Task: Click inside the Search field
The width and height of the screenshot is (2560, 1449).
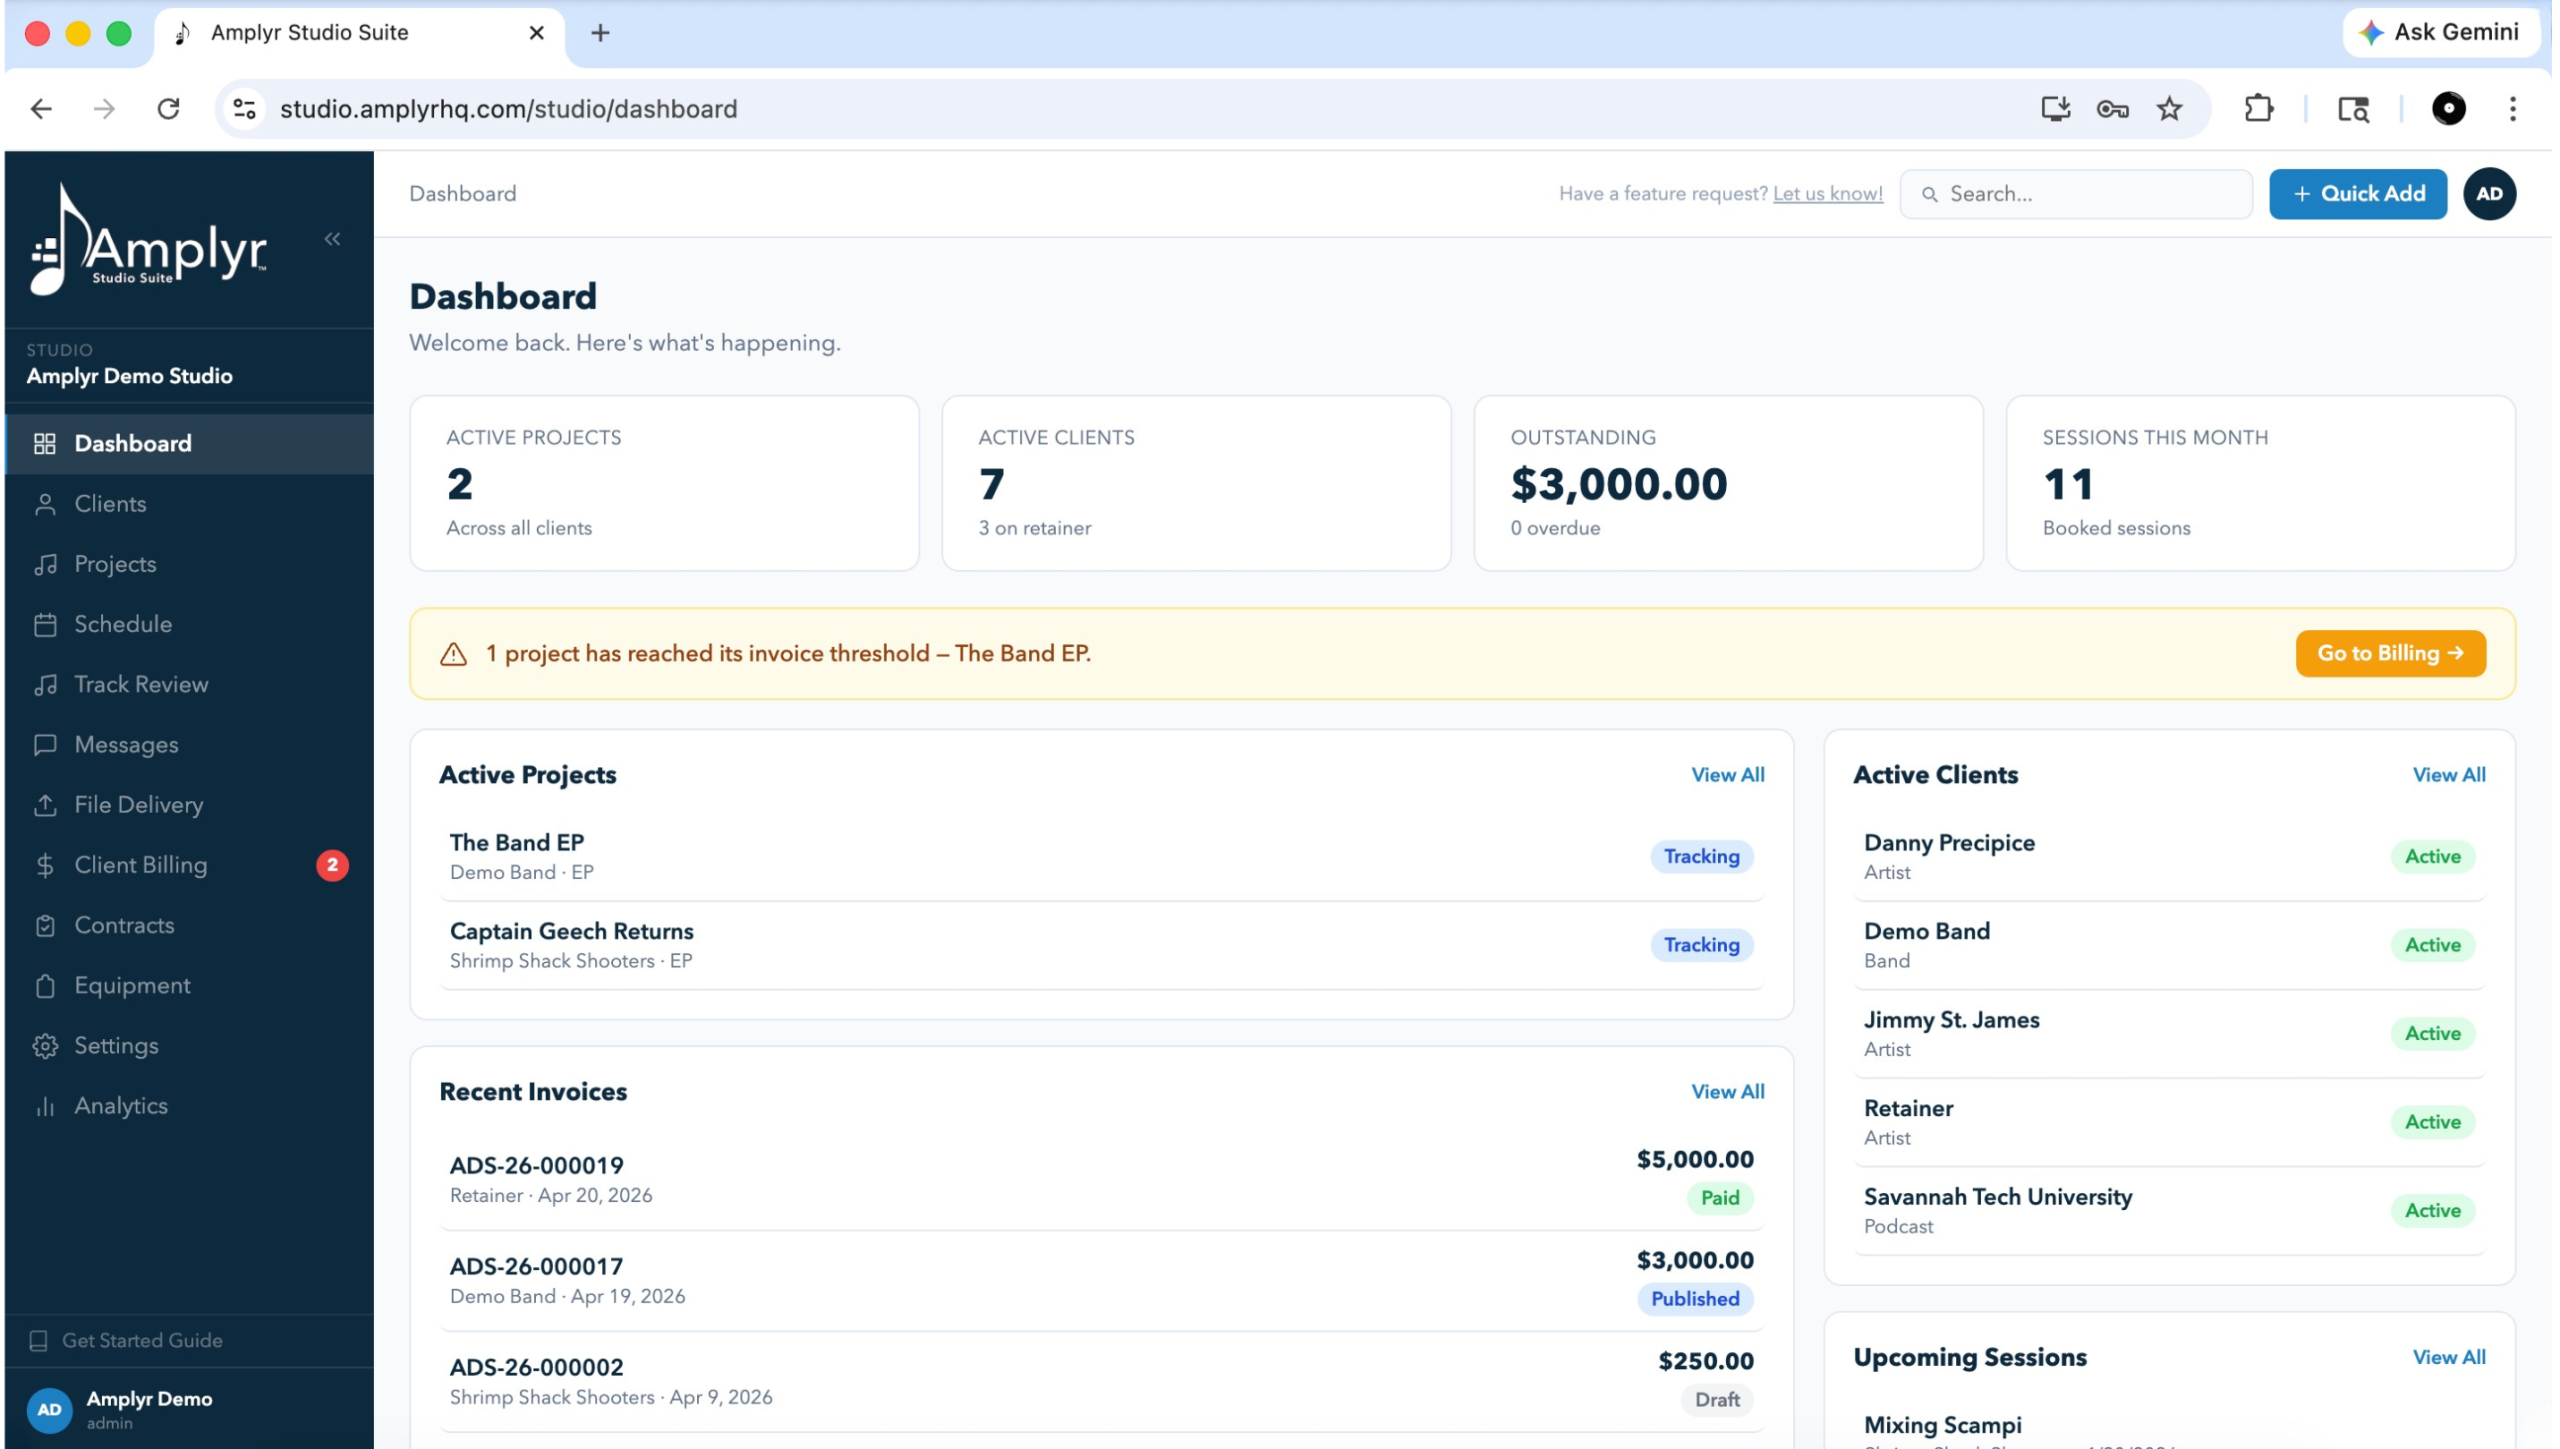Action: (x=2075, y=193)
